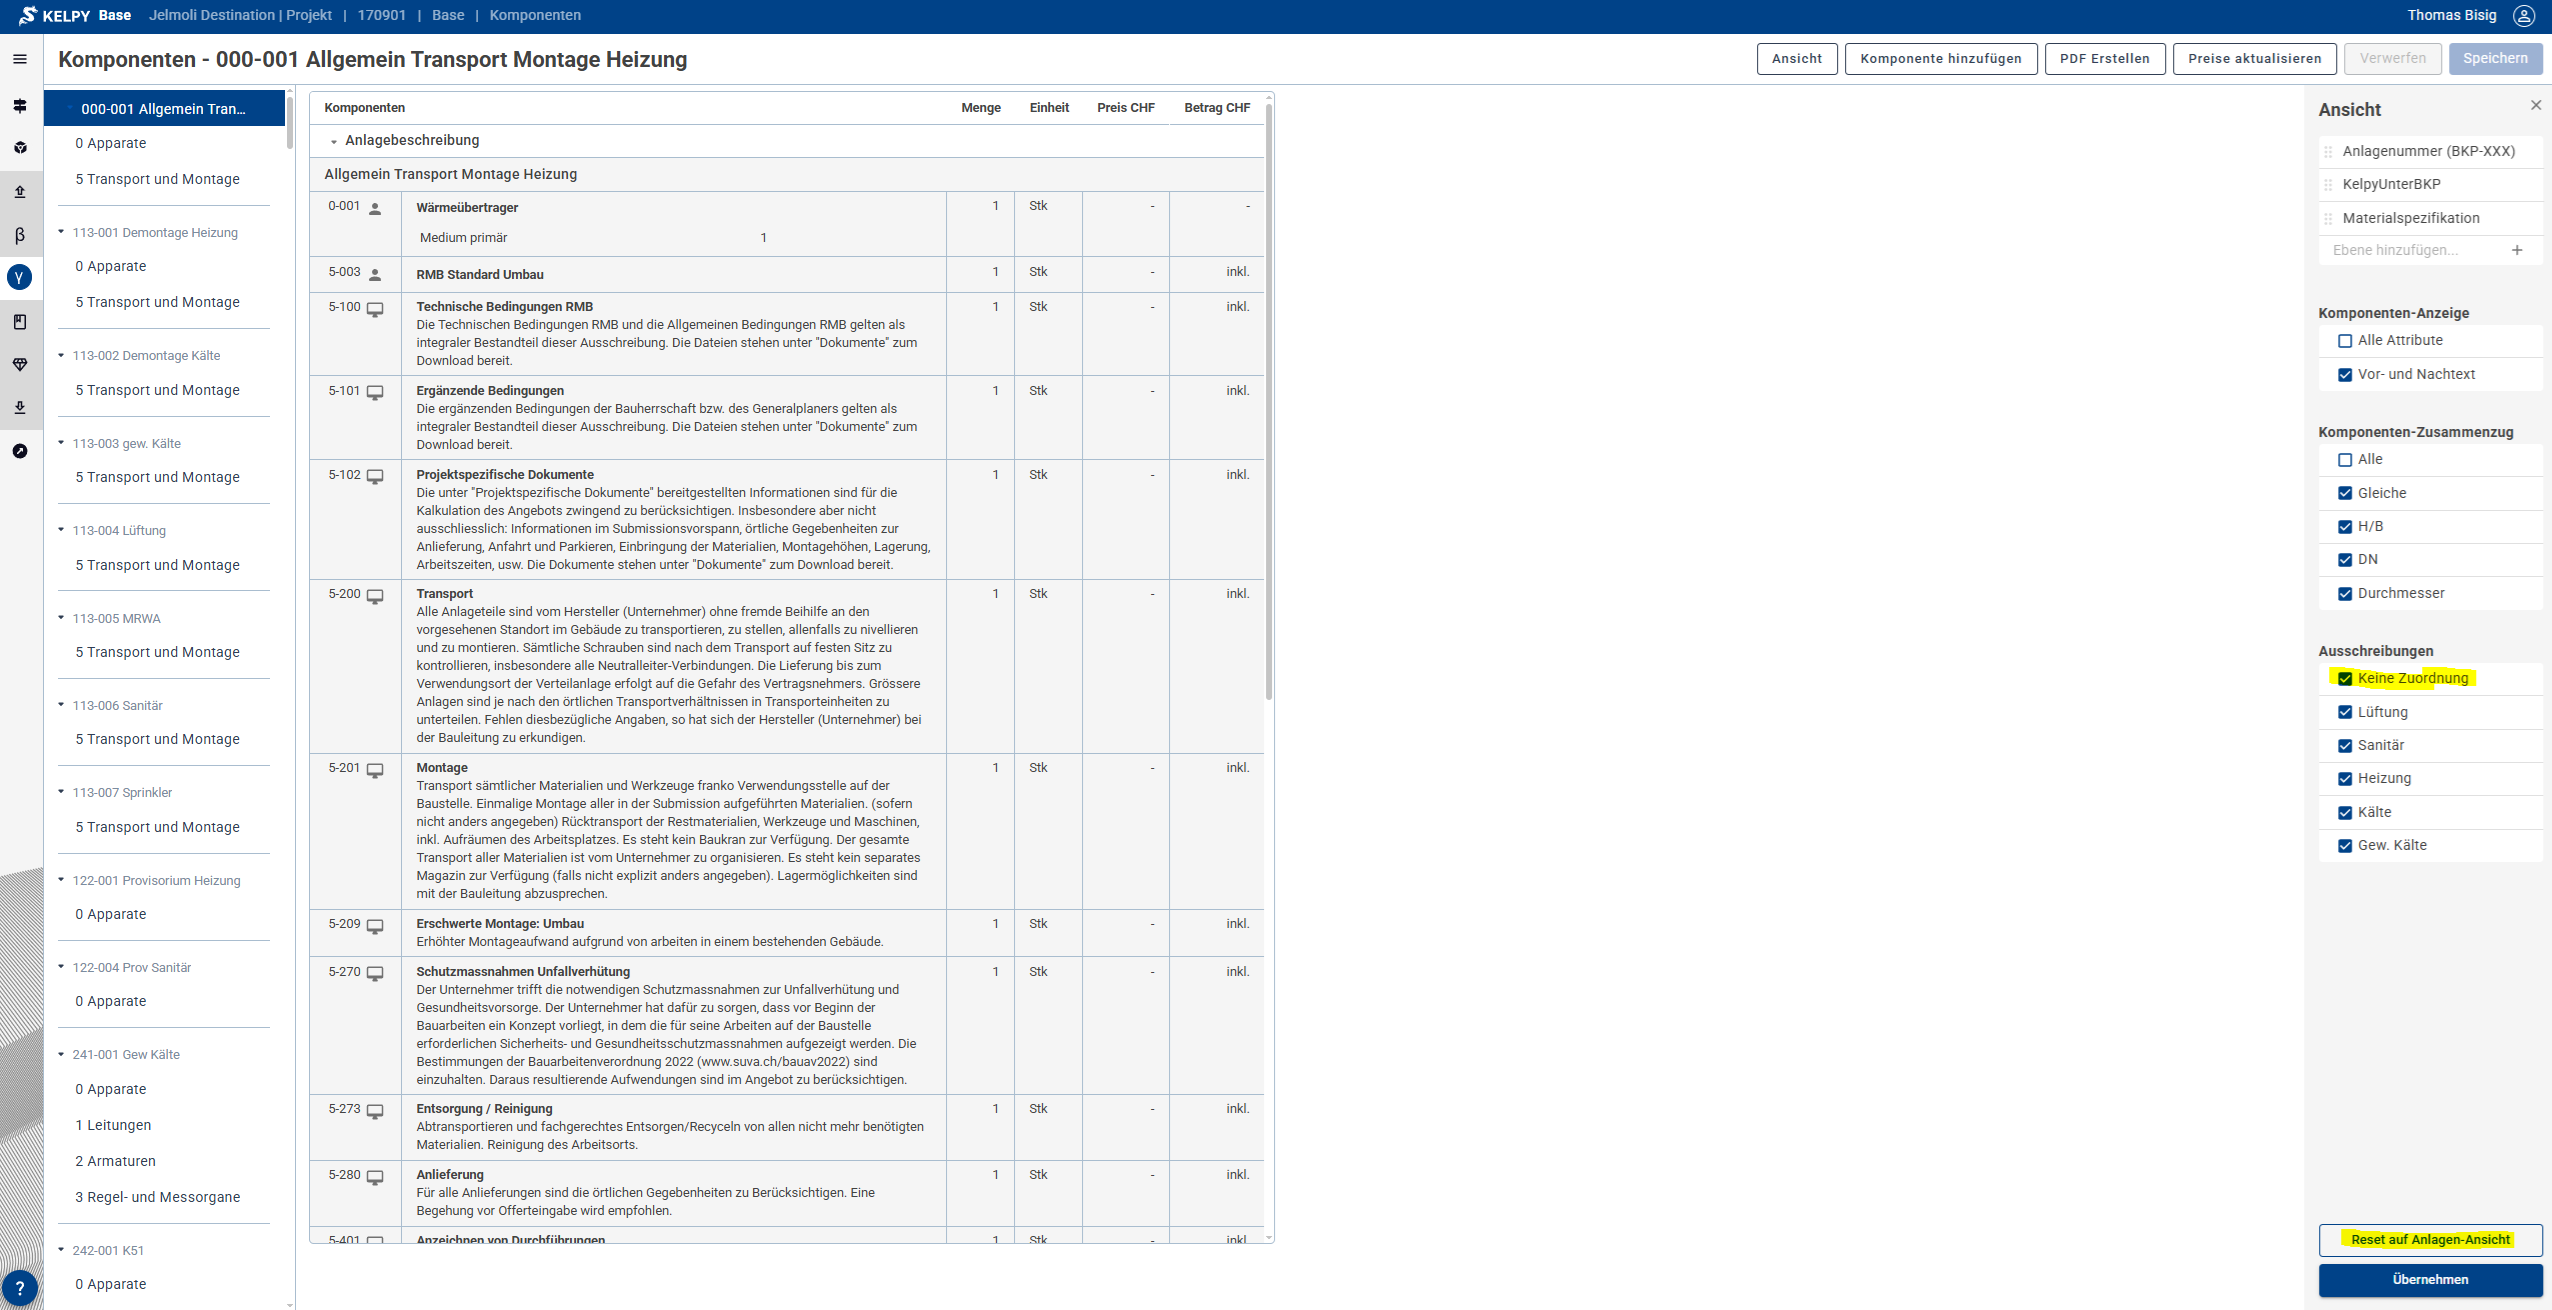Collapse the Anlagebeschreibung section
Viewport: 2552px width, 1310px height.
[334, 141]
